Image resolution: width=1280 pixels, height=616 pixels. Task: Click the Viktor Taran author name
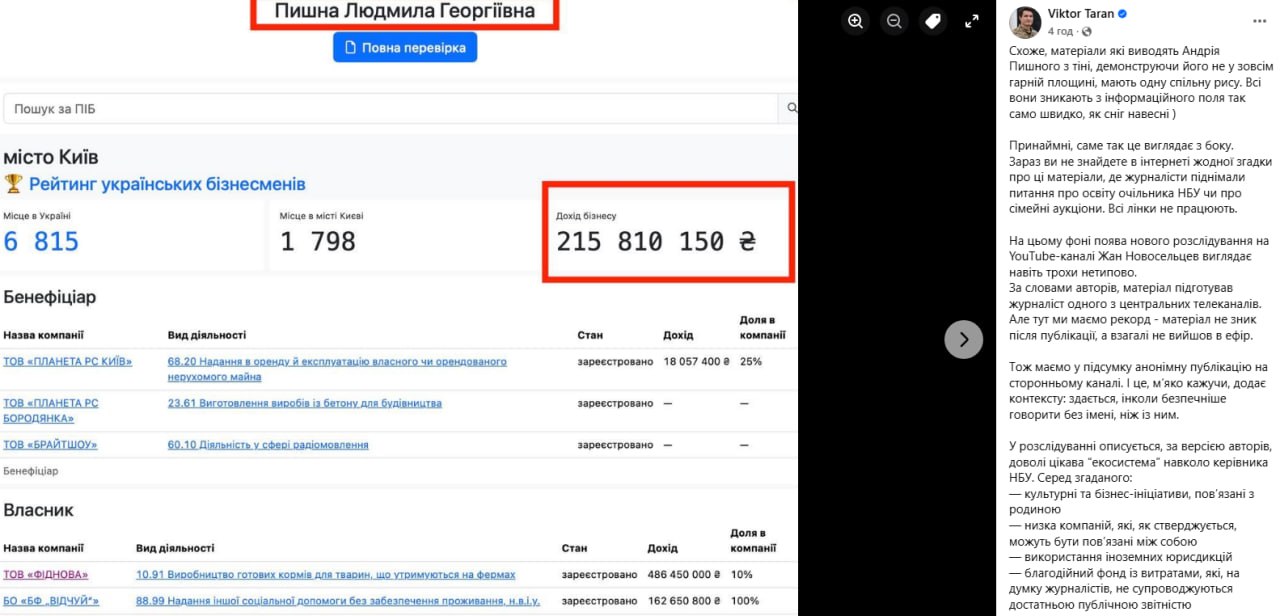click(x=1079, y=14)
